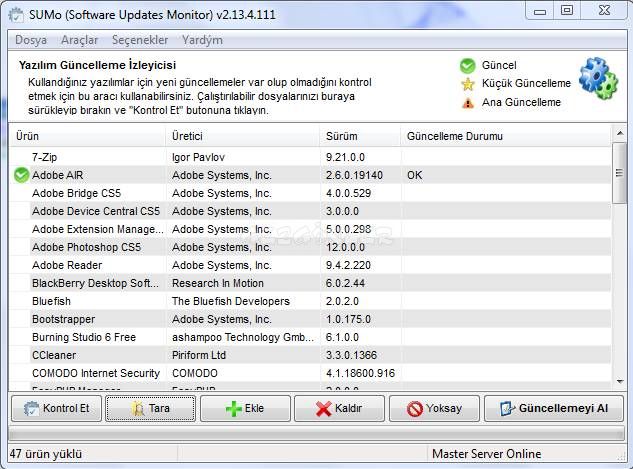Open the Yardým menu
This screenshot has height=469, width=633.
coord(202,40)
